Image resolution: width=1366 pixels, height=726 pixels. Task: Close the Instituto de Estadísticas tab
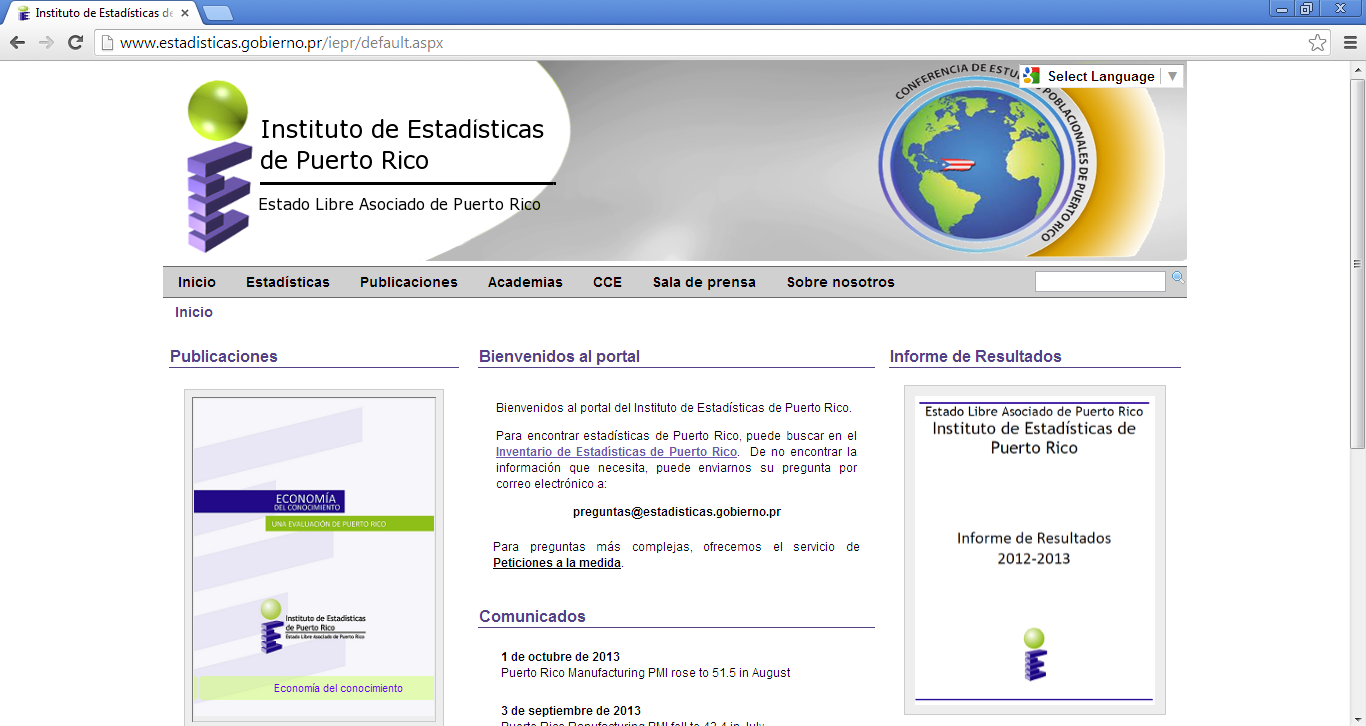click(x=185, y=13)
